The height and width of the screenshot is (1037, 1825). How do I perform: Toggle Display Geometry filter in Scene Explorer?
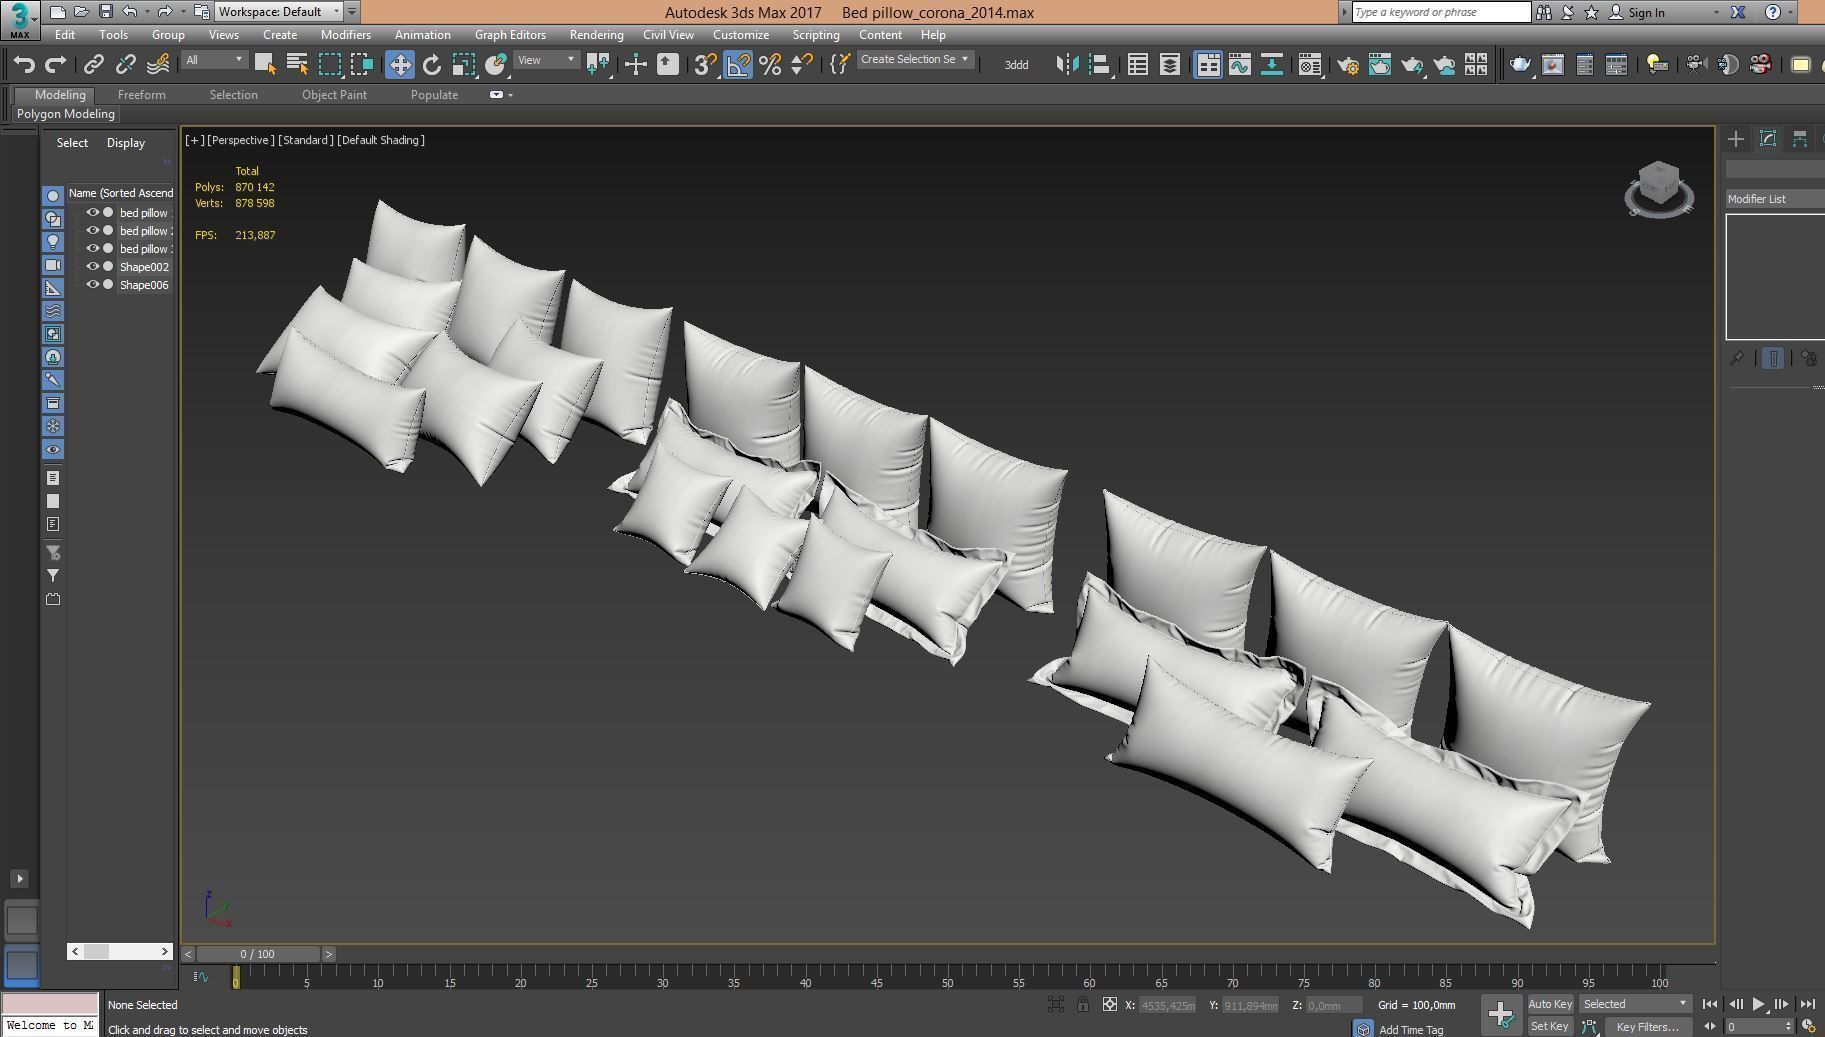pos(53,196)
